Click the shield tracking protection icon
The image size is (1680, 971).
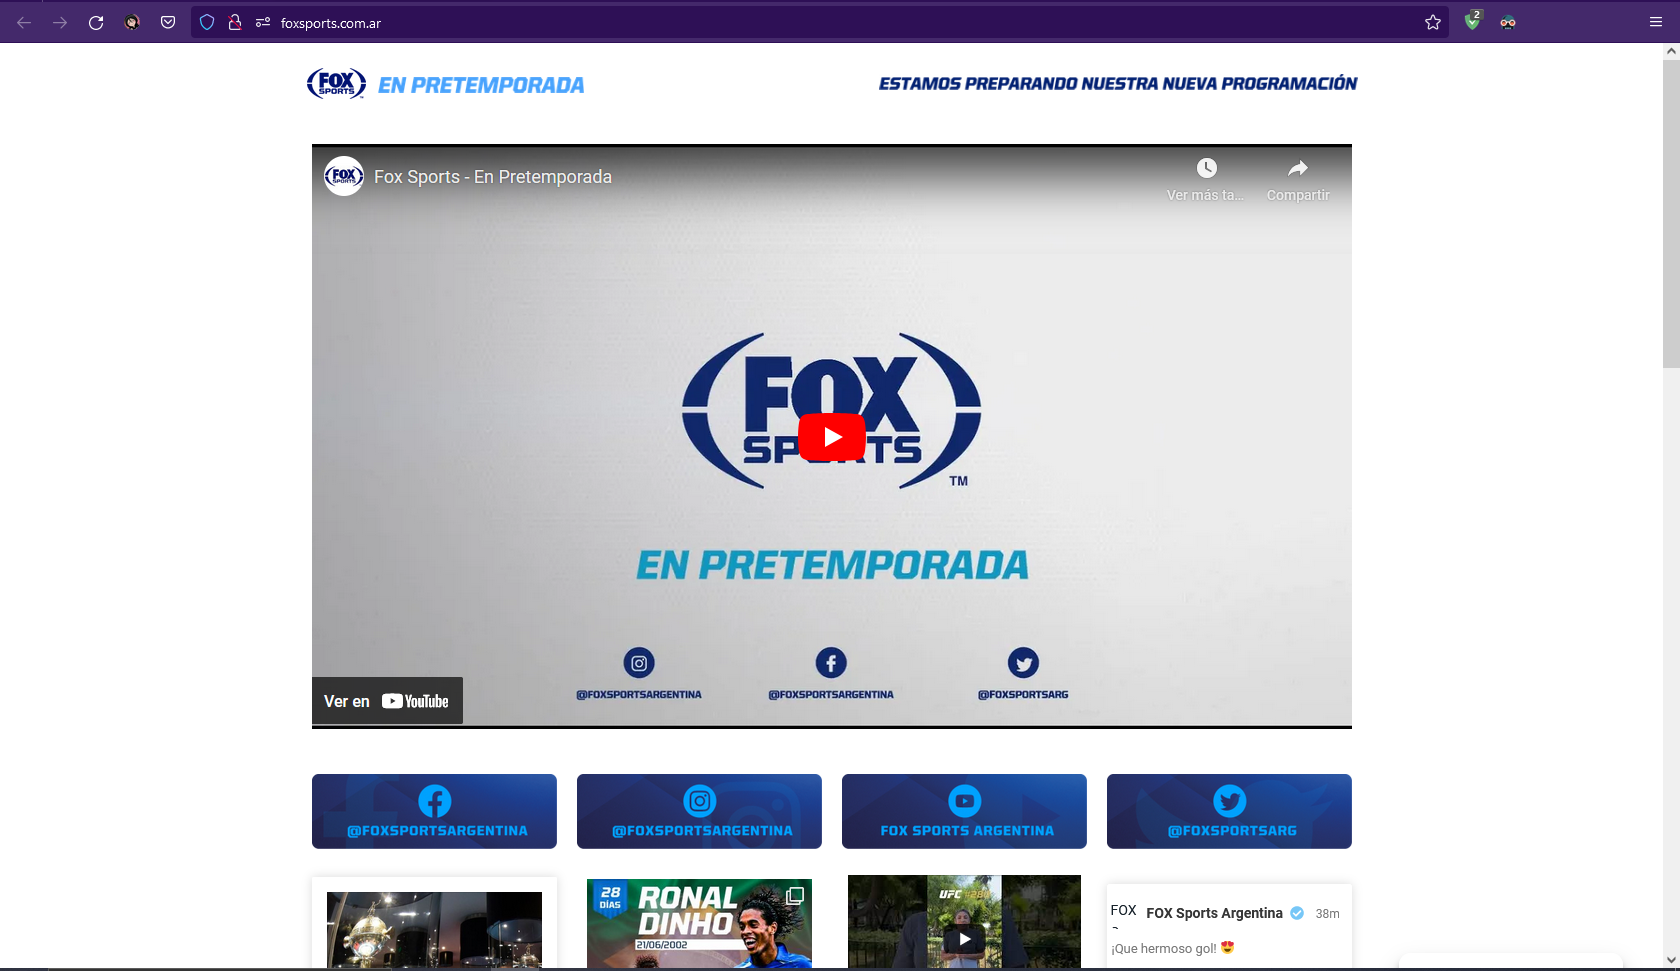207,22
